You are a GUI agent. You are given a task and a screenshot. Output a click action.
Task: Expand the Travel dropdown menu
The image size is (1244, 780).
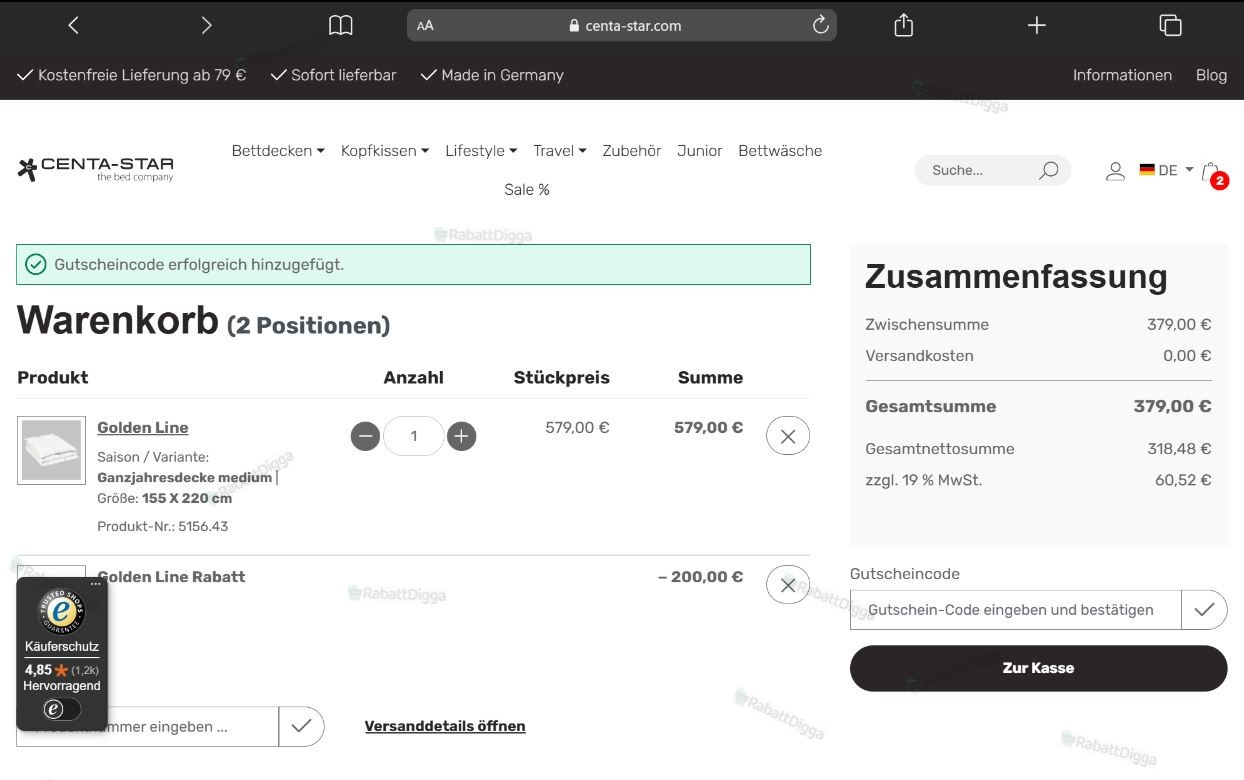560,151
